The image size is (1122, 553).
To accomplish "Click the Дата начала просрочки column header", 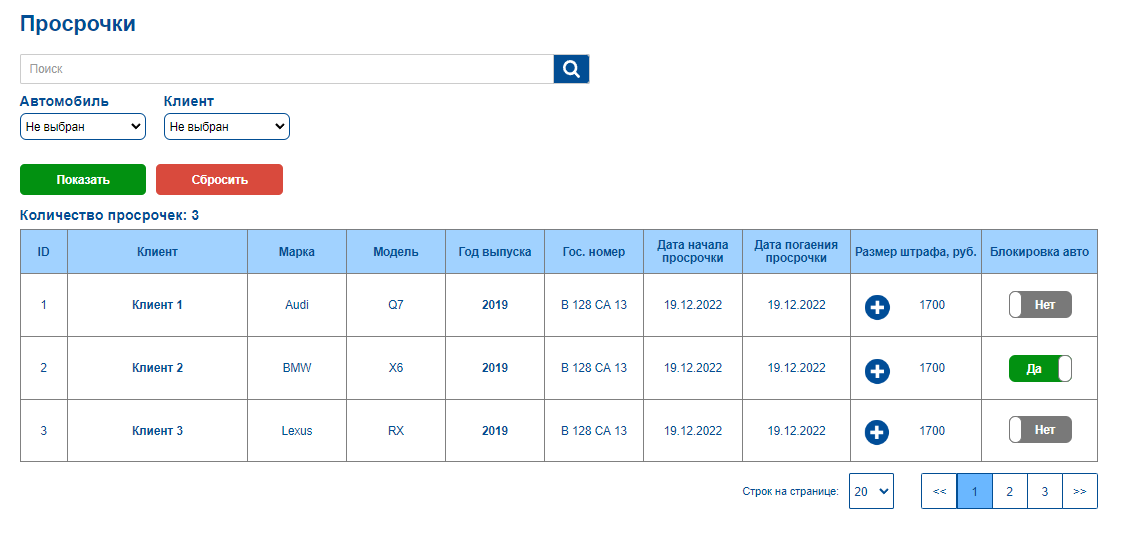I will (693, 251).
